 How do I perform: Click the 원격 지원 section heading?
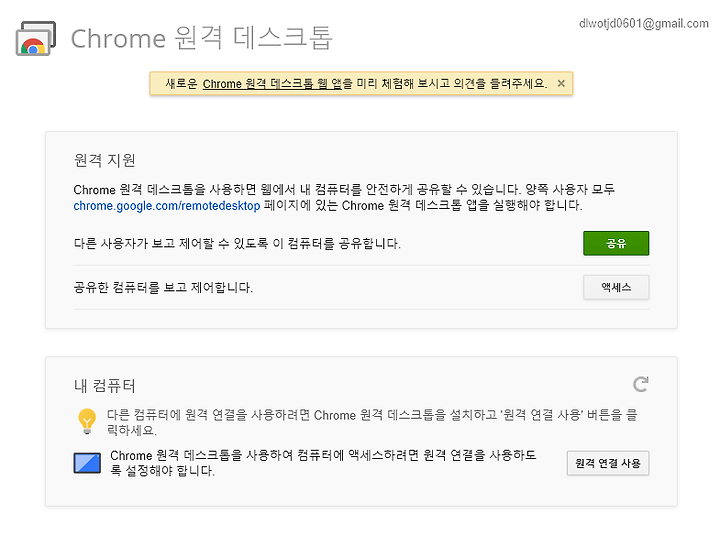click(105, 160)
